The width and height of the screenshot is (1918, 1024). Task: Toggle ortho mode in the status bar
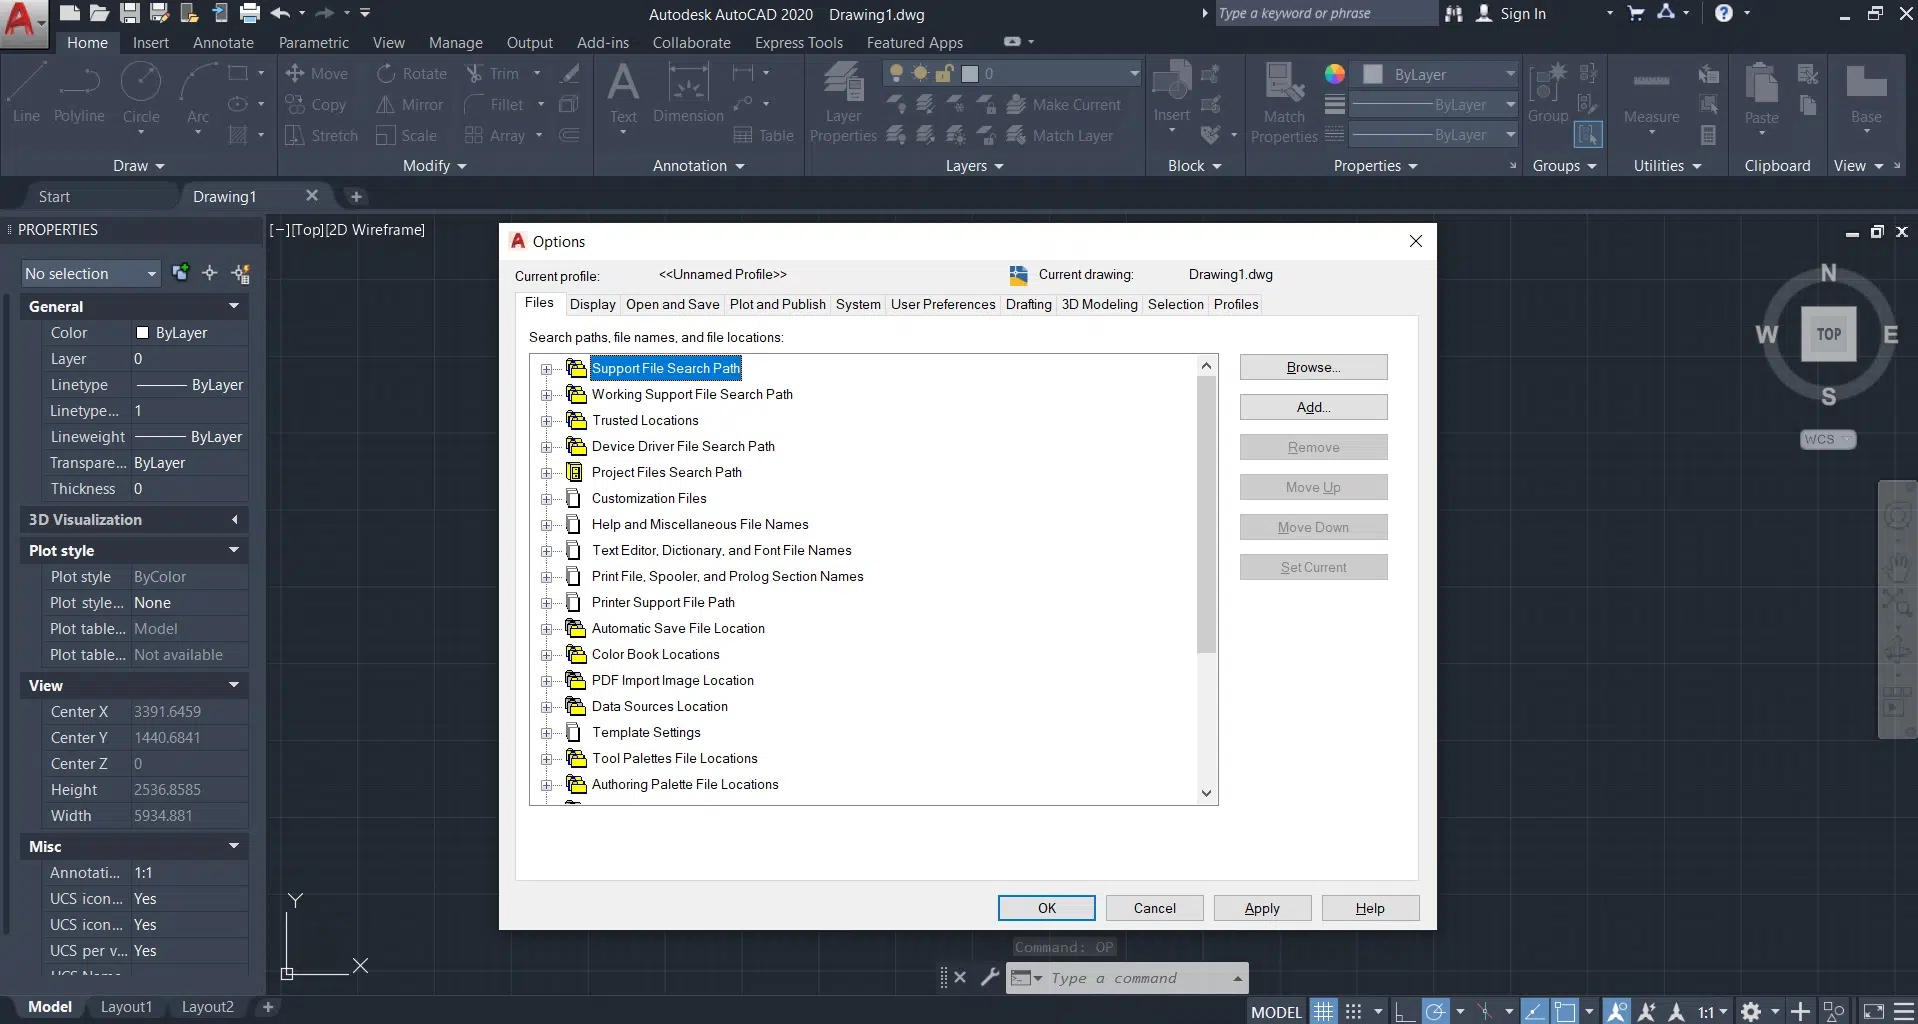click(1404, 1011)
